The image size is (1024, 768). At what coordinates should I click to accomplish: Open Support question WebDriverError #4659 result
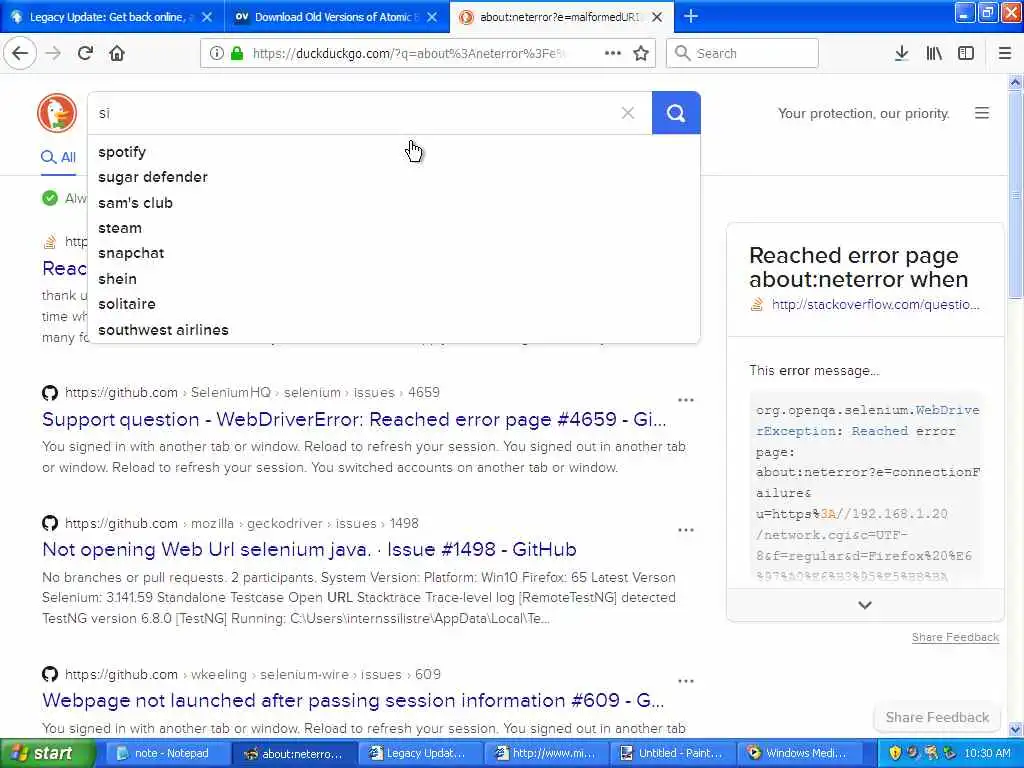tap(354, 419)
